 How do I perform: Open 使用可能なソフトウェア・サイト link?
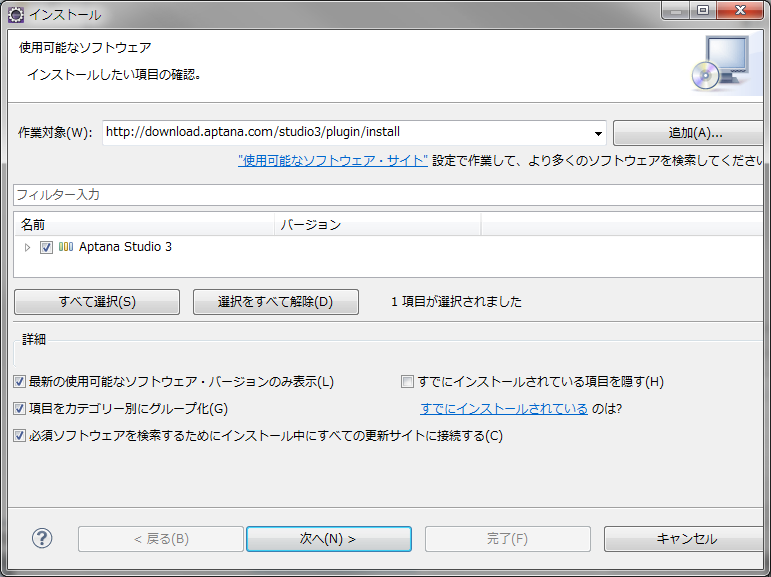[333, 160]
